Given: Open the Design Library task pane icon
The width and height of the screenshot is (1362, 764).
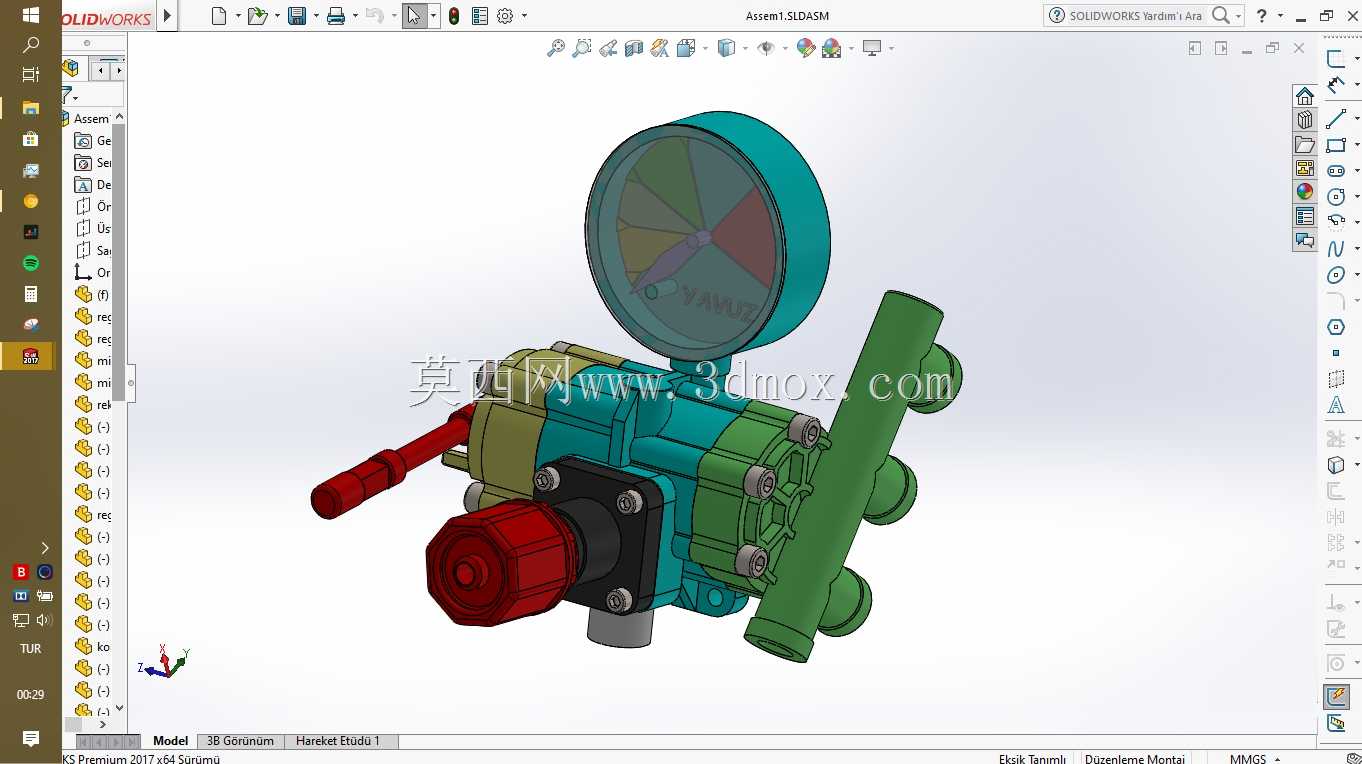Looking at the screenshot, I should 1305,120.
